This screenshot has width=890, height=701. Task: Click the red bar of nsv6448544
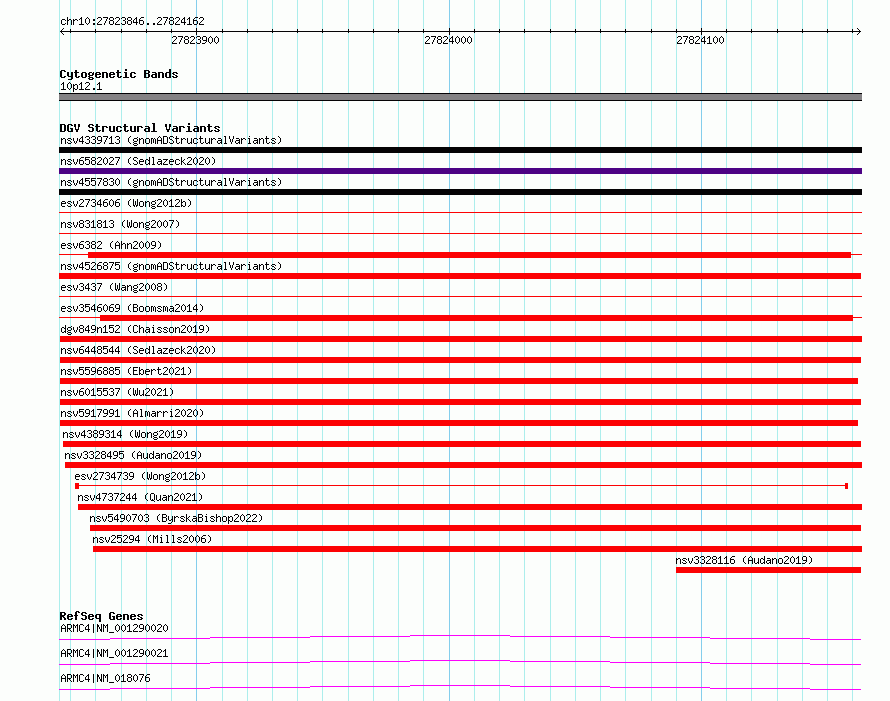[x=460, y=360]
